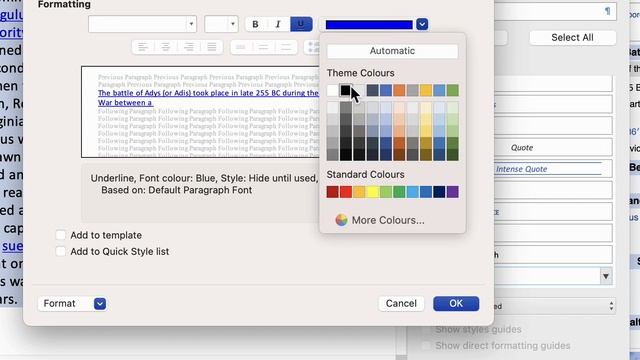Toggle Bold formatting for the style
This screenshot has height=360, width=640.
tap(256, 24)
